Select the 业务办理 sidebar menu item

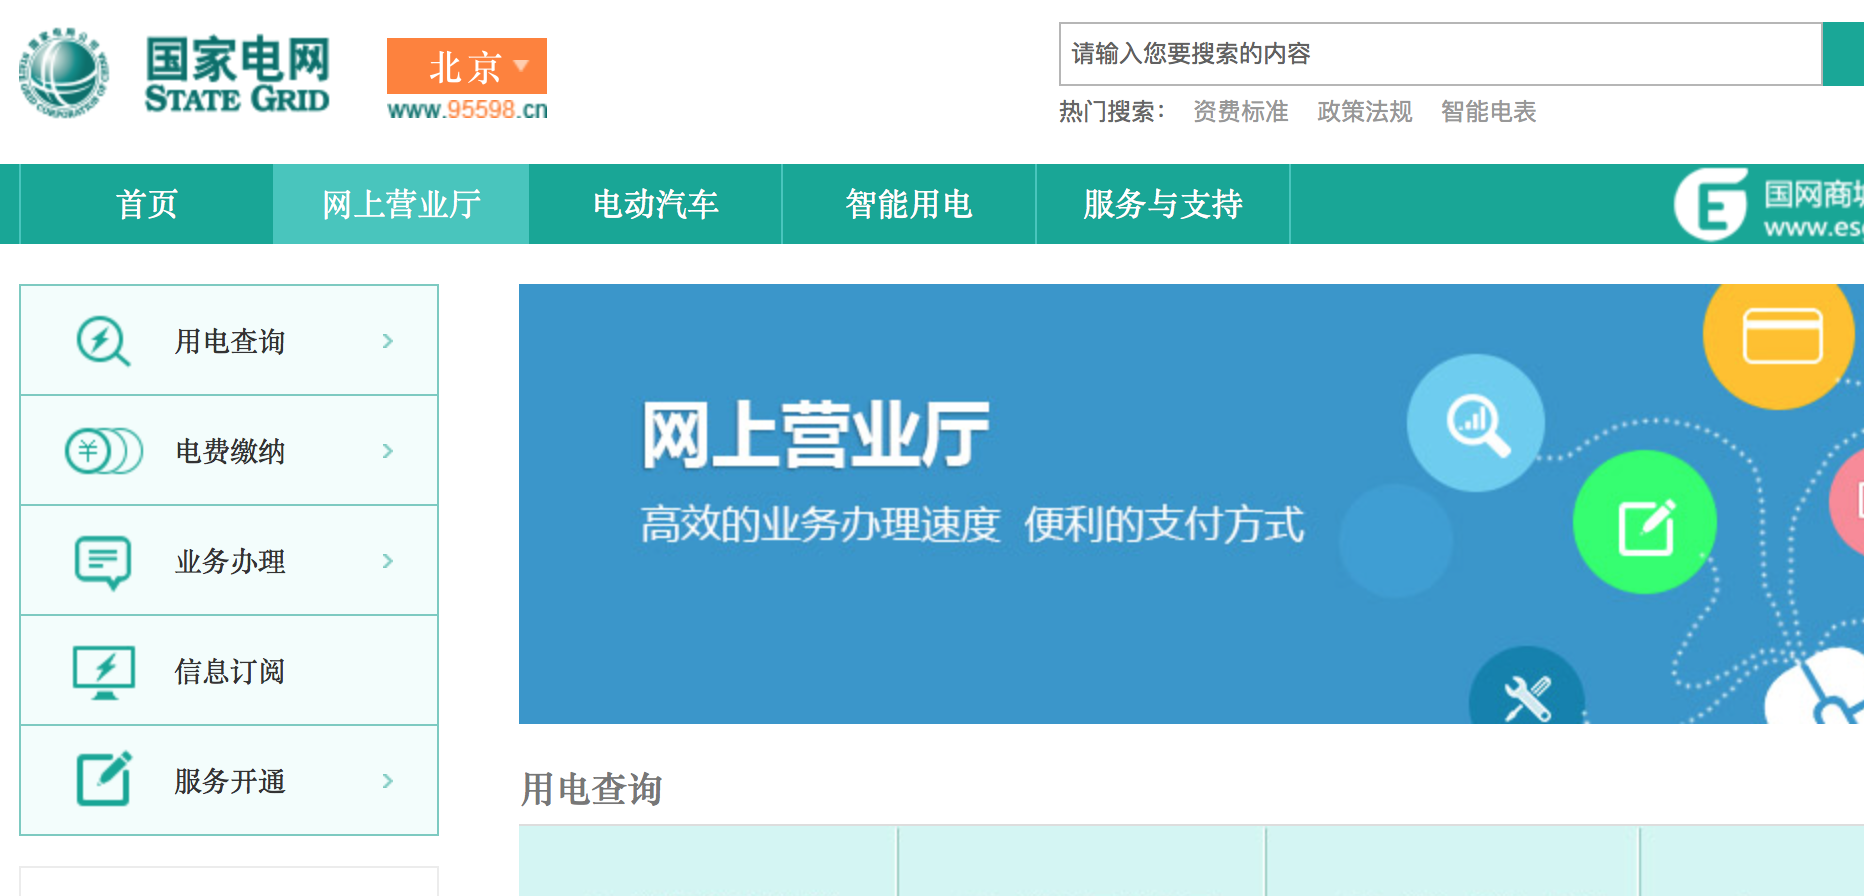[x=229, y=560]
